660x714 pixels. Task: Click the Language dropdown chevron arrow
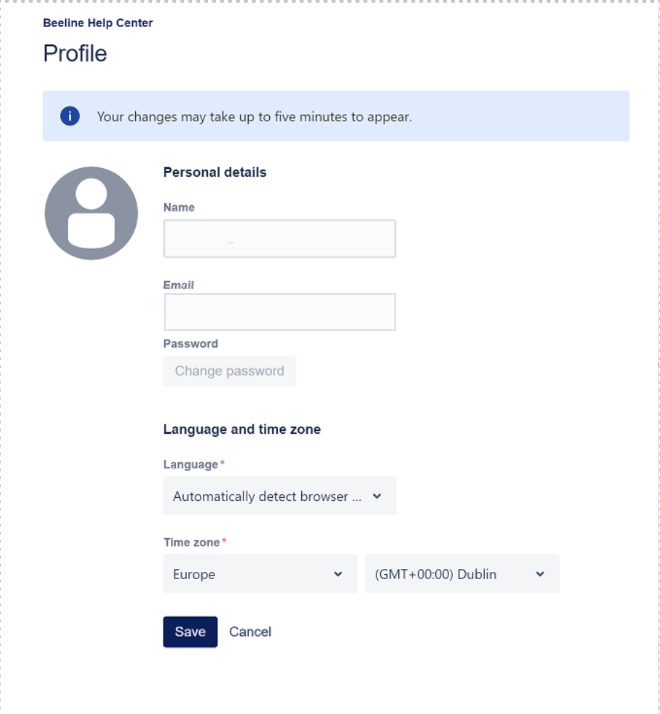377,496
